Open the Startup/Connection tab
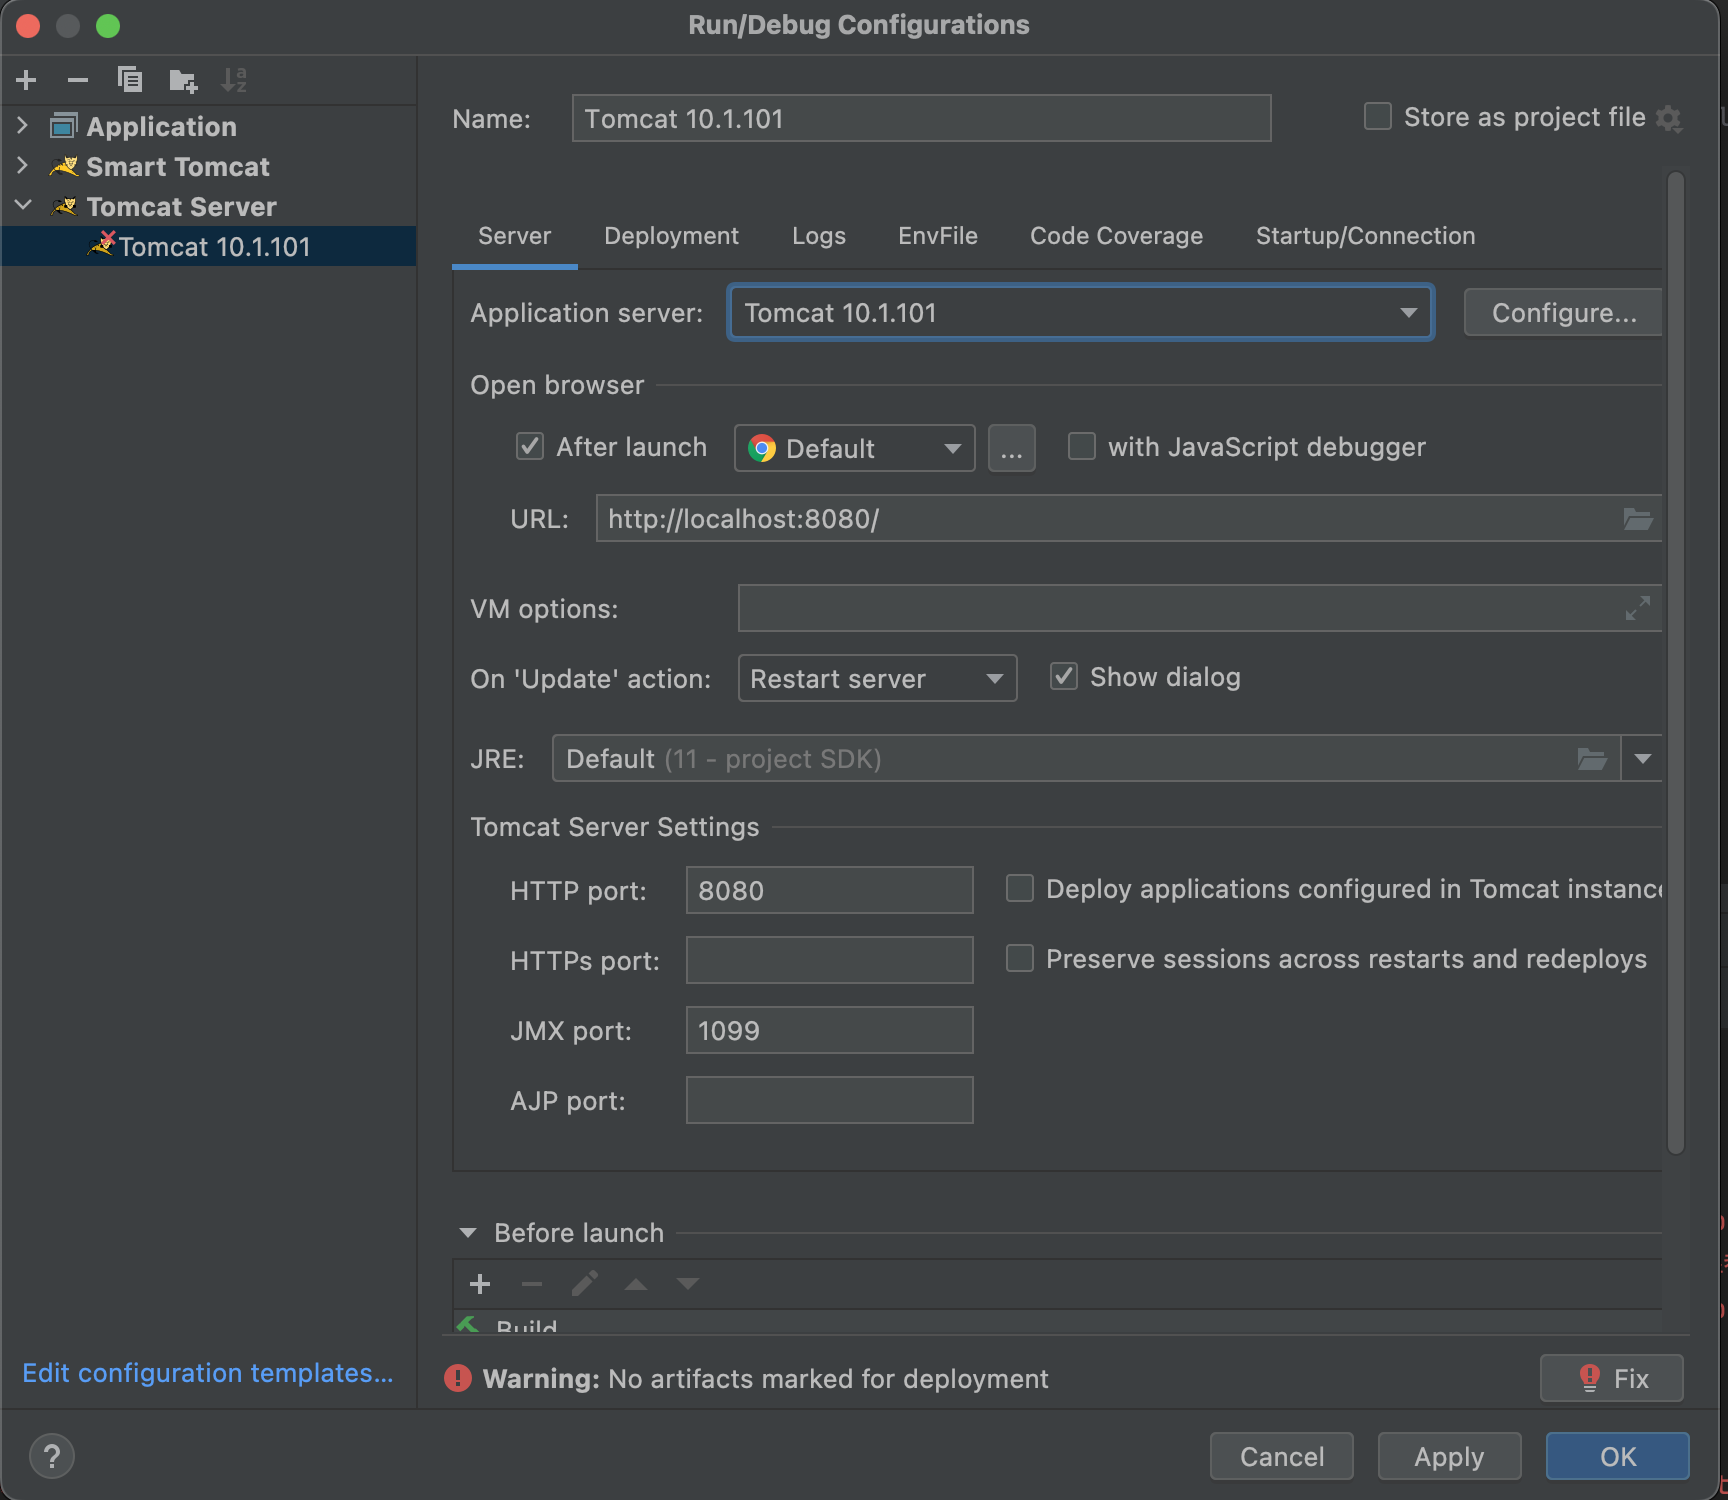Viewport: 1728px width, 1500px height. [1365, 236]
